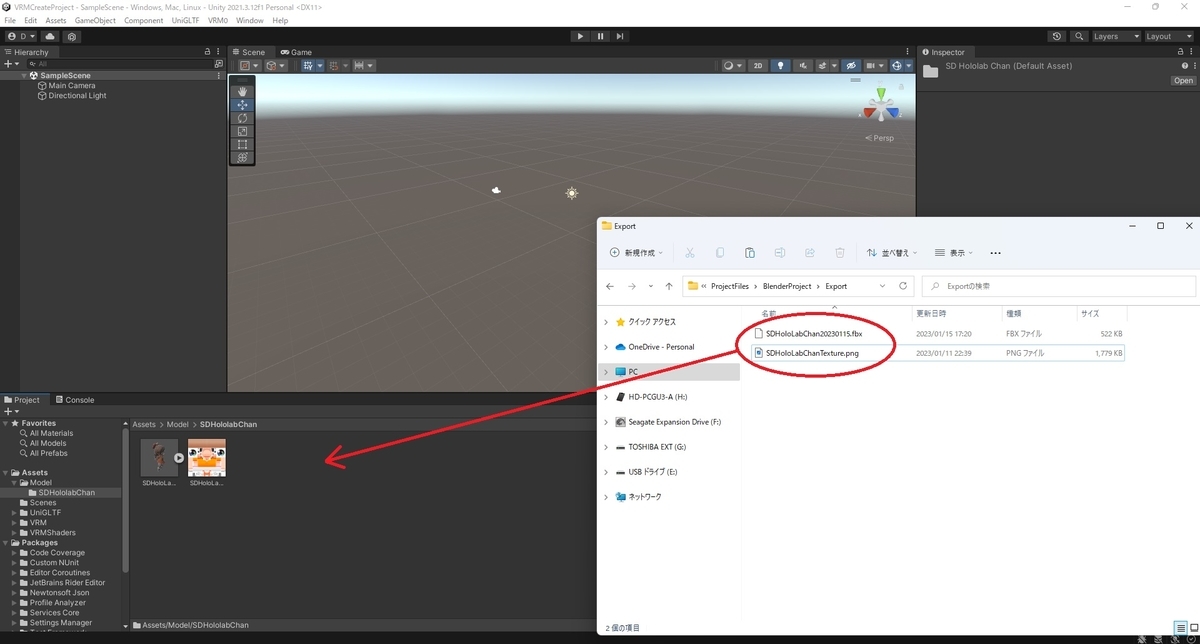Select the Rotate tool in Scene toolbar
1200x644 pixels.
(x=242, y=118)
